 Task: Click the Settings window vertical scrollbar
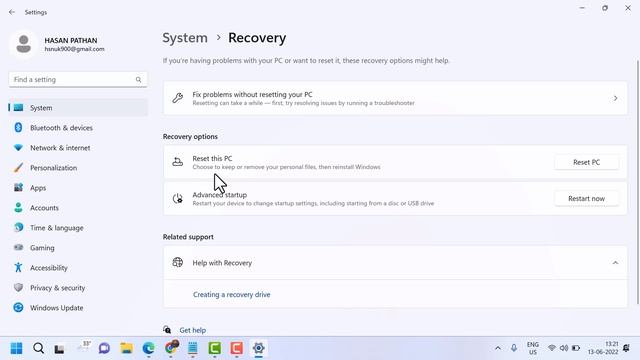[x=638, y=182]
